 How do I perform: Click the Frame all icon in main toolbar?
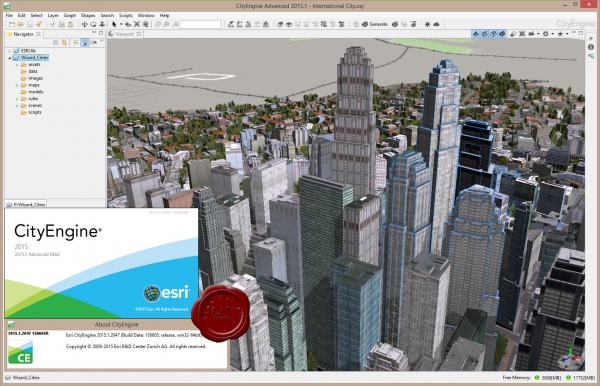pyautogui.click(x=137, y=24)
